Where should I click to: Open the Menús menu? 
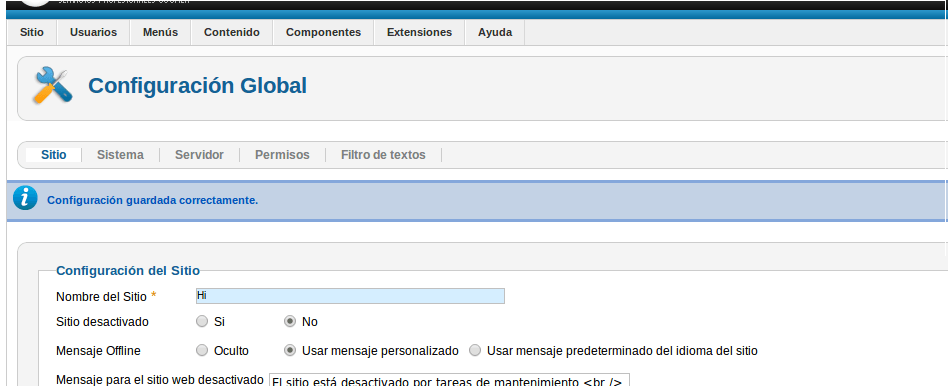[160, 33]
